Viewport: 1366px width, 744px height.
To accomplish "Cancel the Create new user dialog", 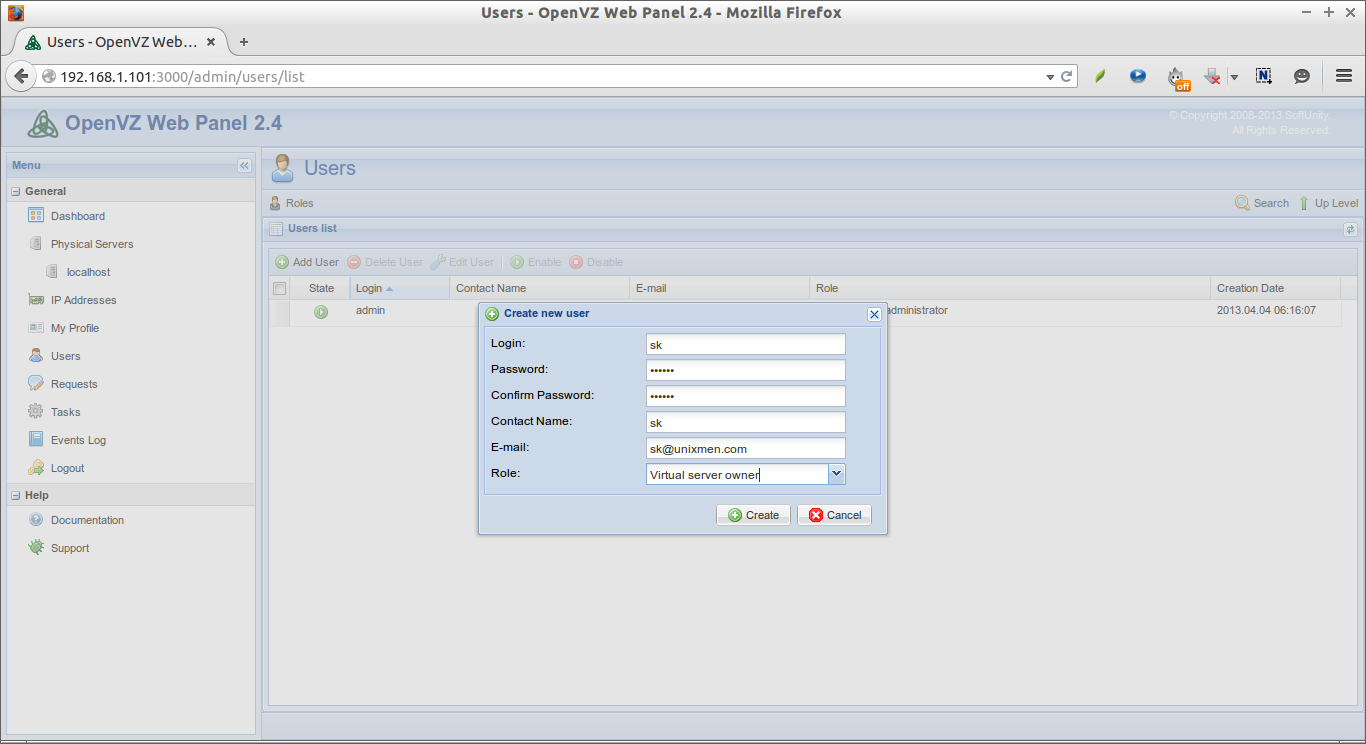I will pyautogui.click(x=834, y=515).
